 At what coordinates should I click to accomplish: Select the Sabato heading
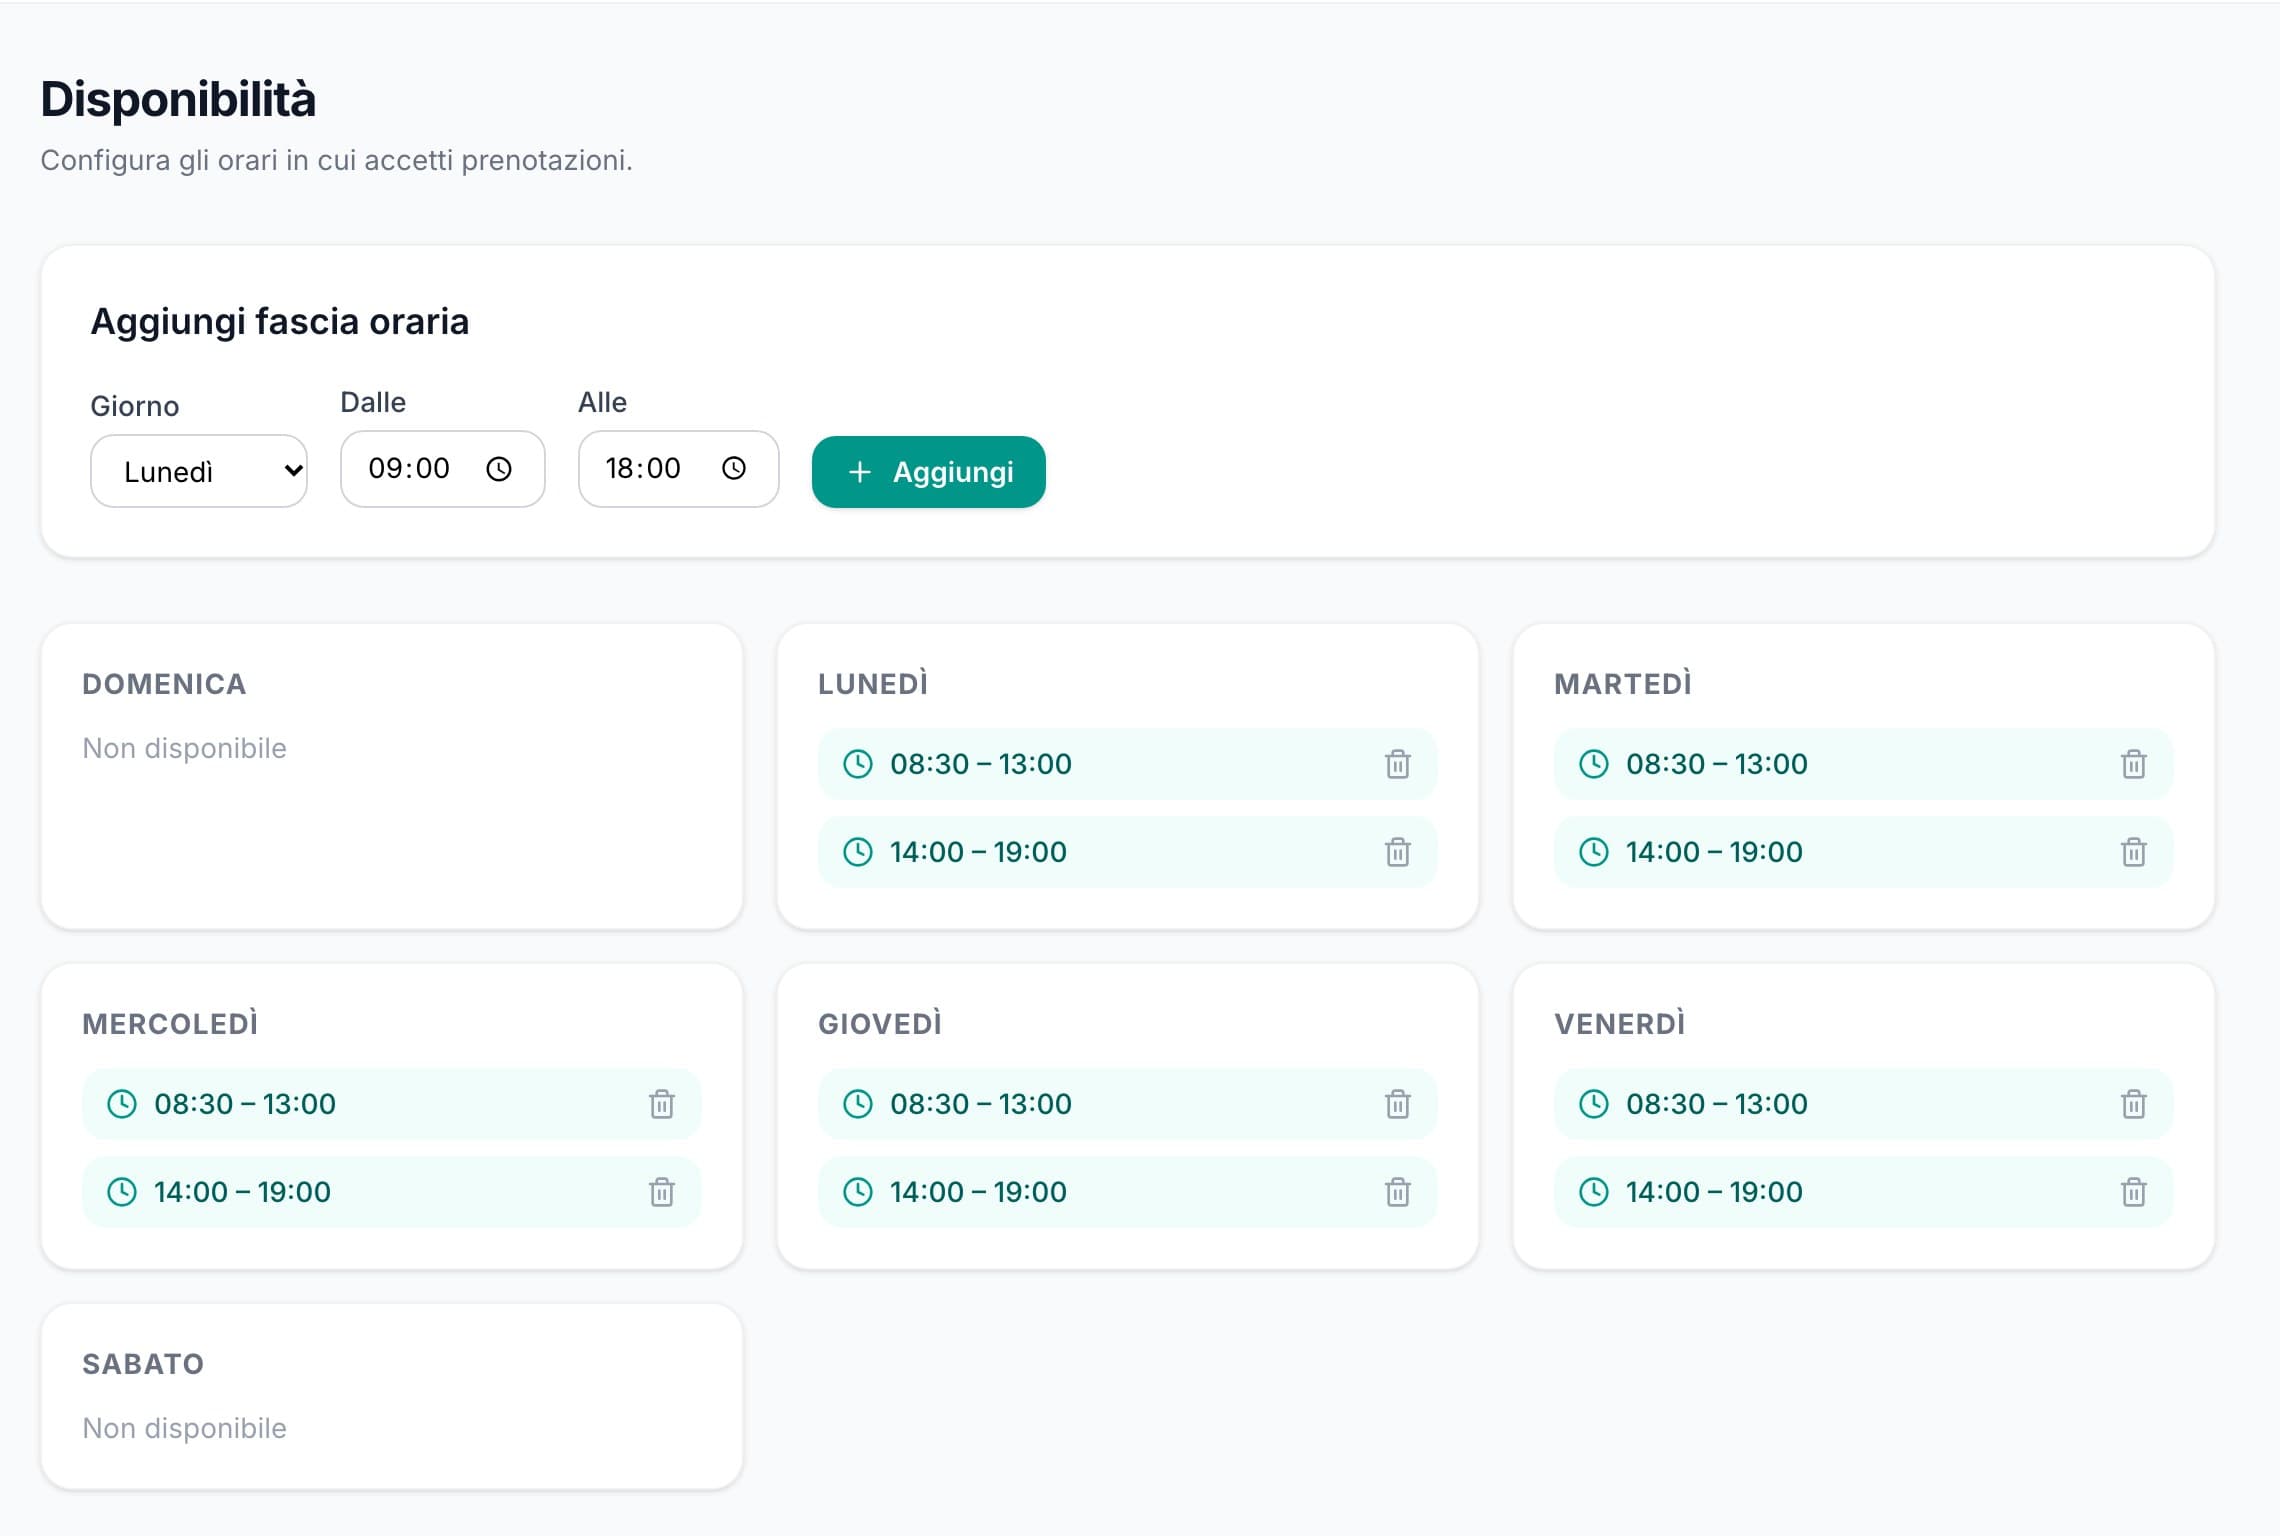[143, 1364]
